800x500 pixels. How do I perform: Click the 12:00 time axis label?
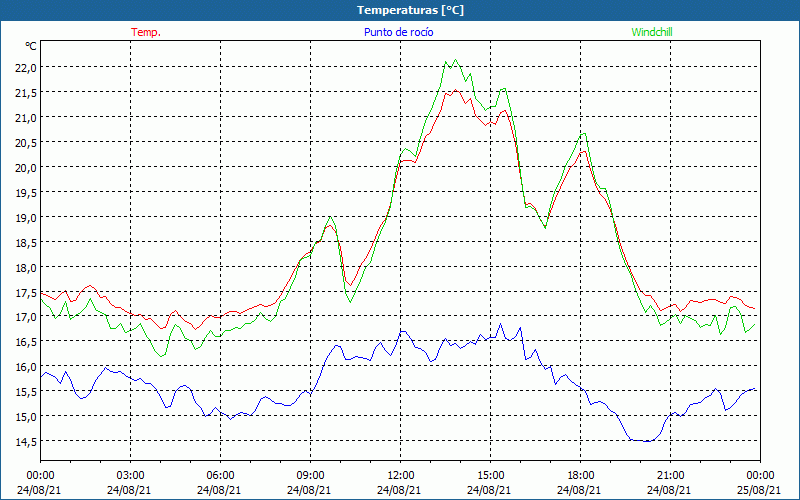click(401, 476)
